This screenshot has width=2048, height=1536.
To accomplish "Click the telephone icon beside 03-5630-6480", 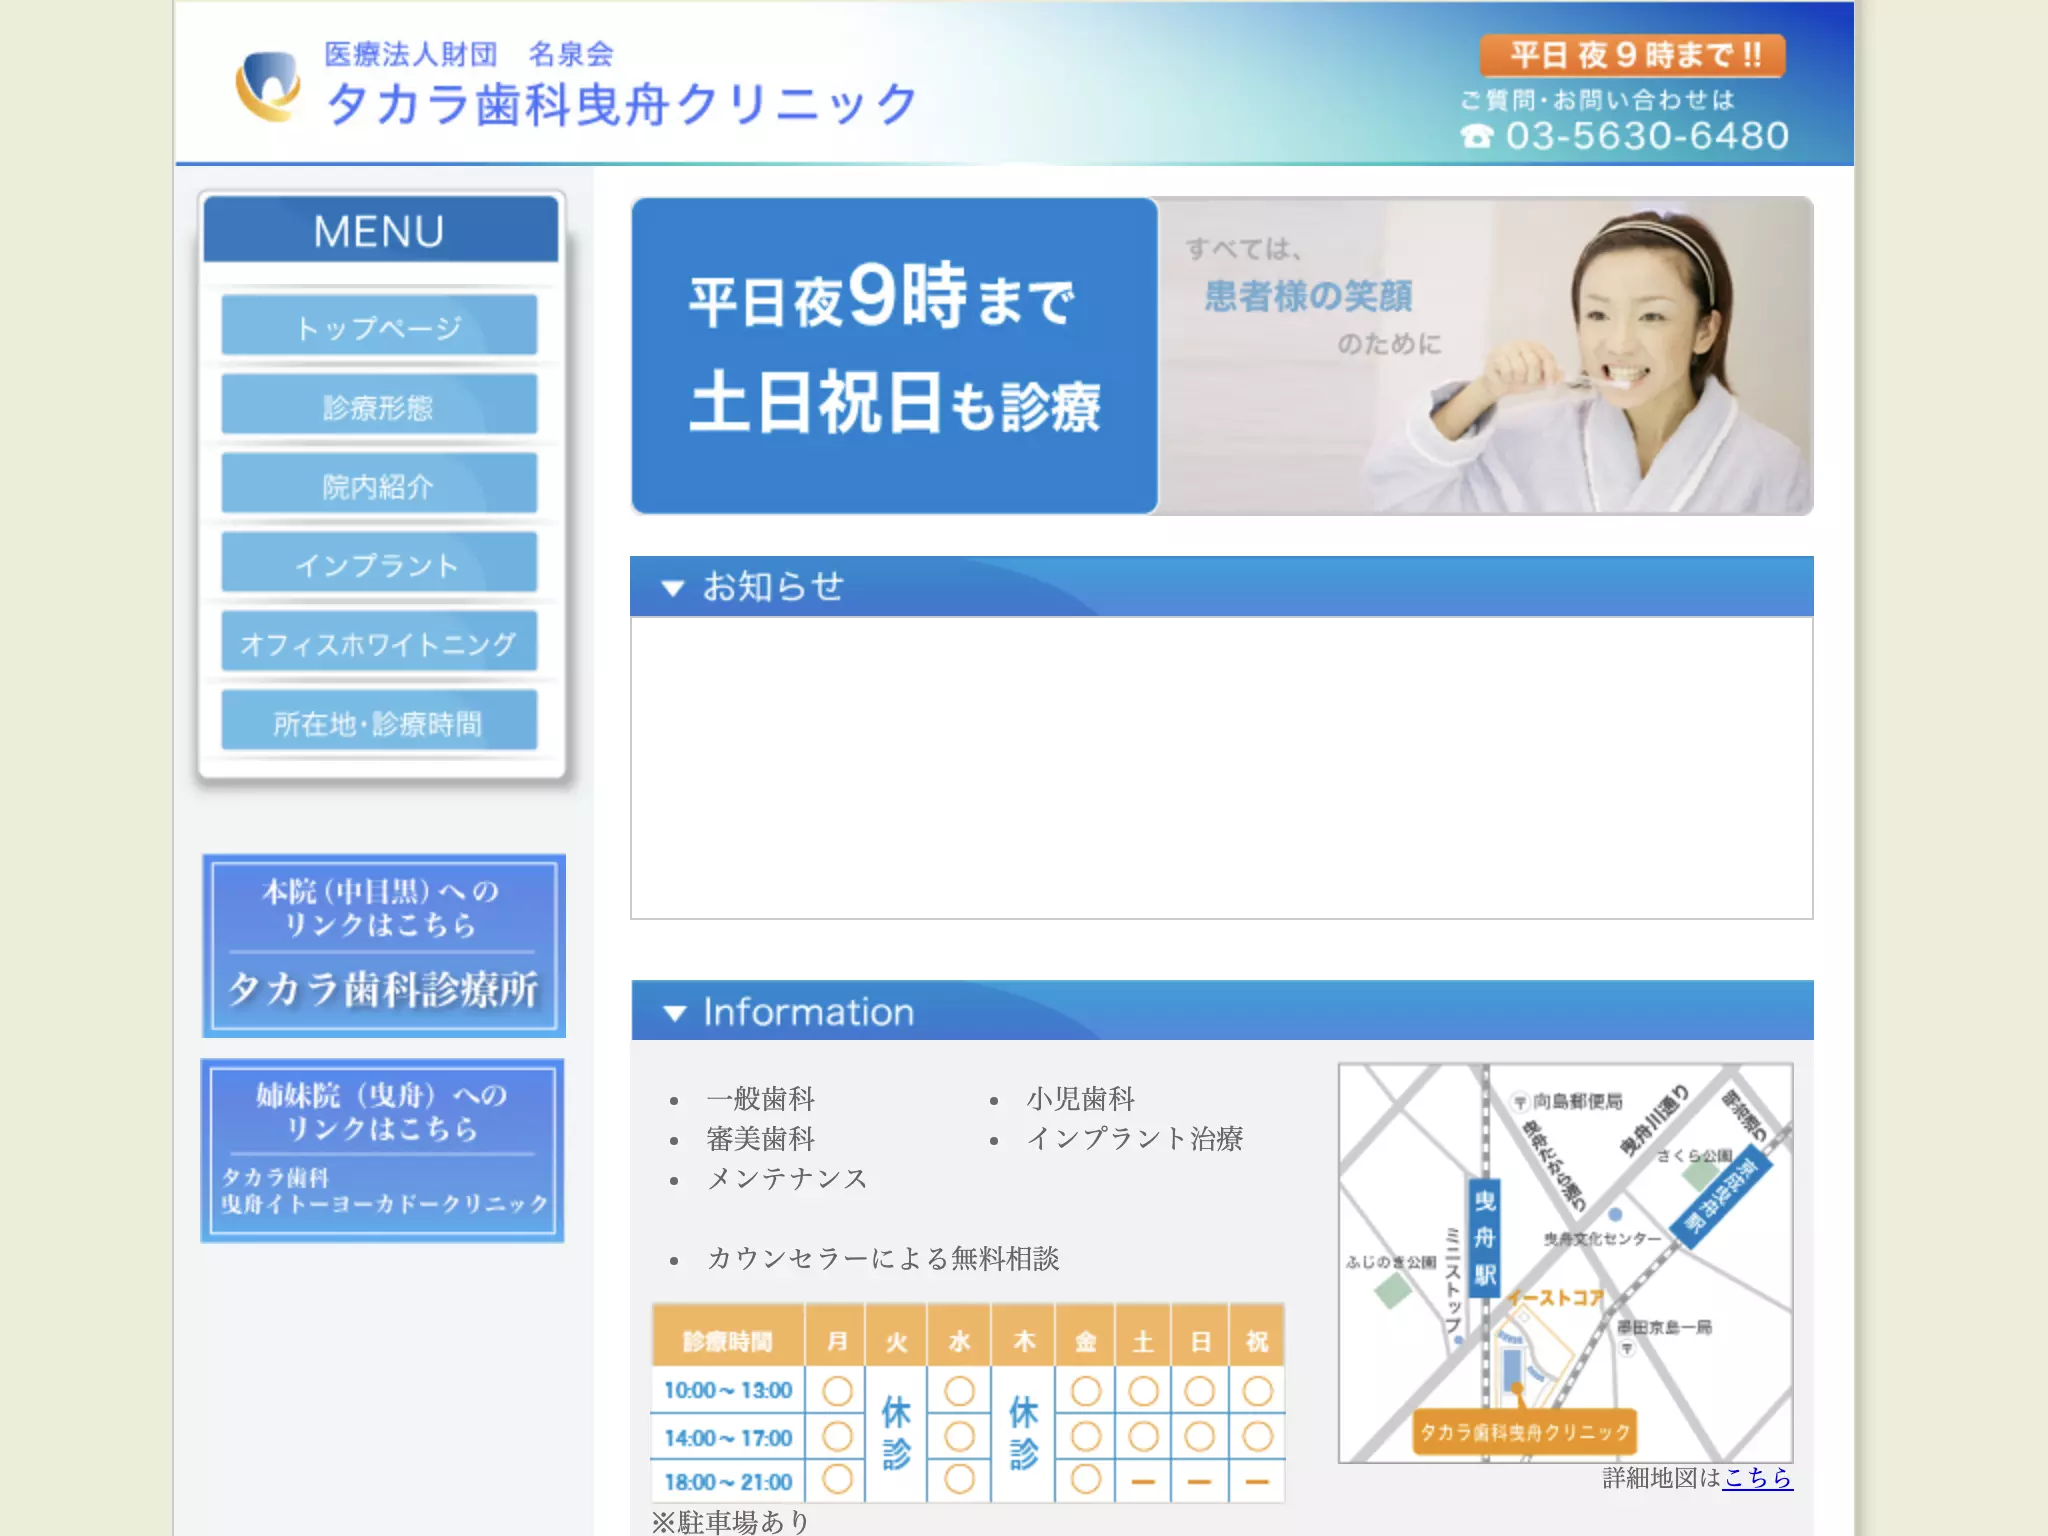I will pos(1477,136).
